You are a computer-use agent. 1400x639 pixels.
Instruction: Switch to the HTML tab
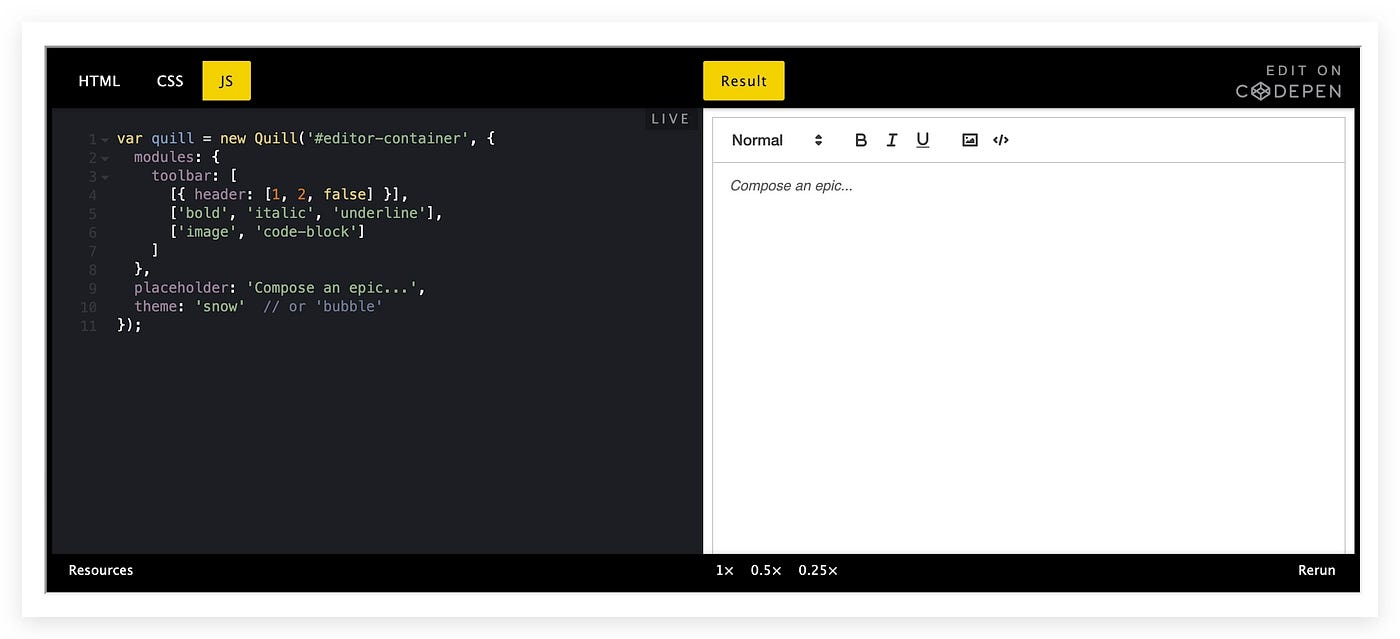99,81
